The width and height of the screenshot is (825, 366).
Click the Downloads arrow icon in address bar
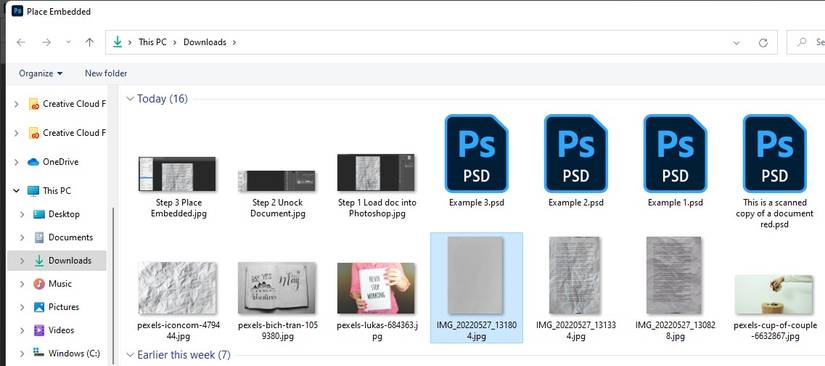[117, 42]
